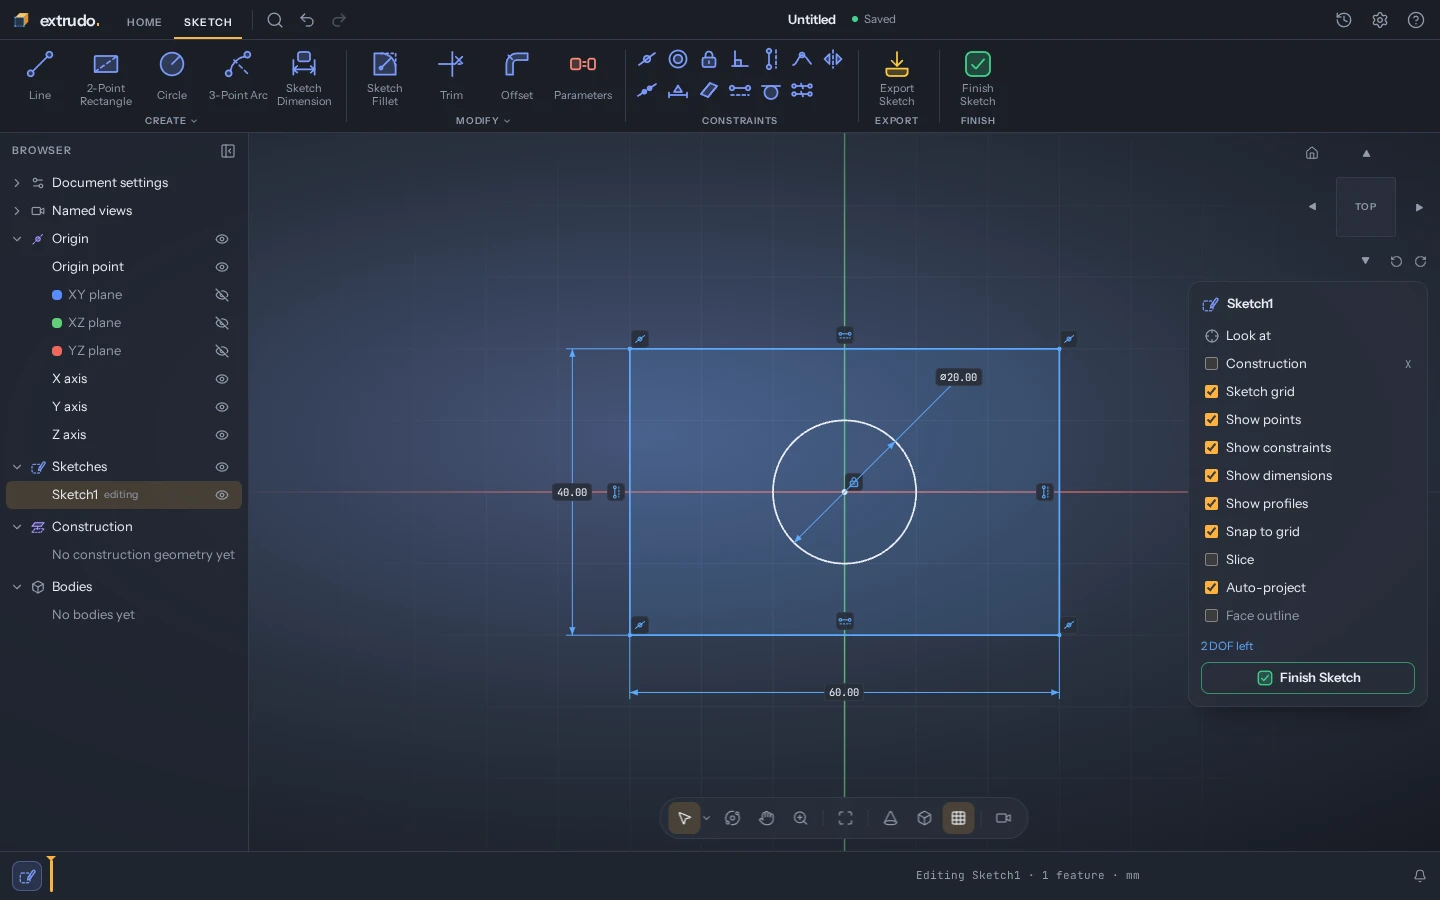The height and width of the screenshot is (900, 1440).
Task: Activate the pan hand tool
Action: [767, 818]
